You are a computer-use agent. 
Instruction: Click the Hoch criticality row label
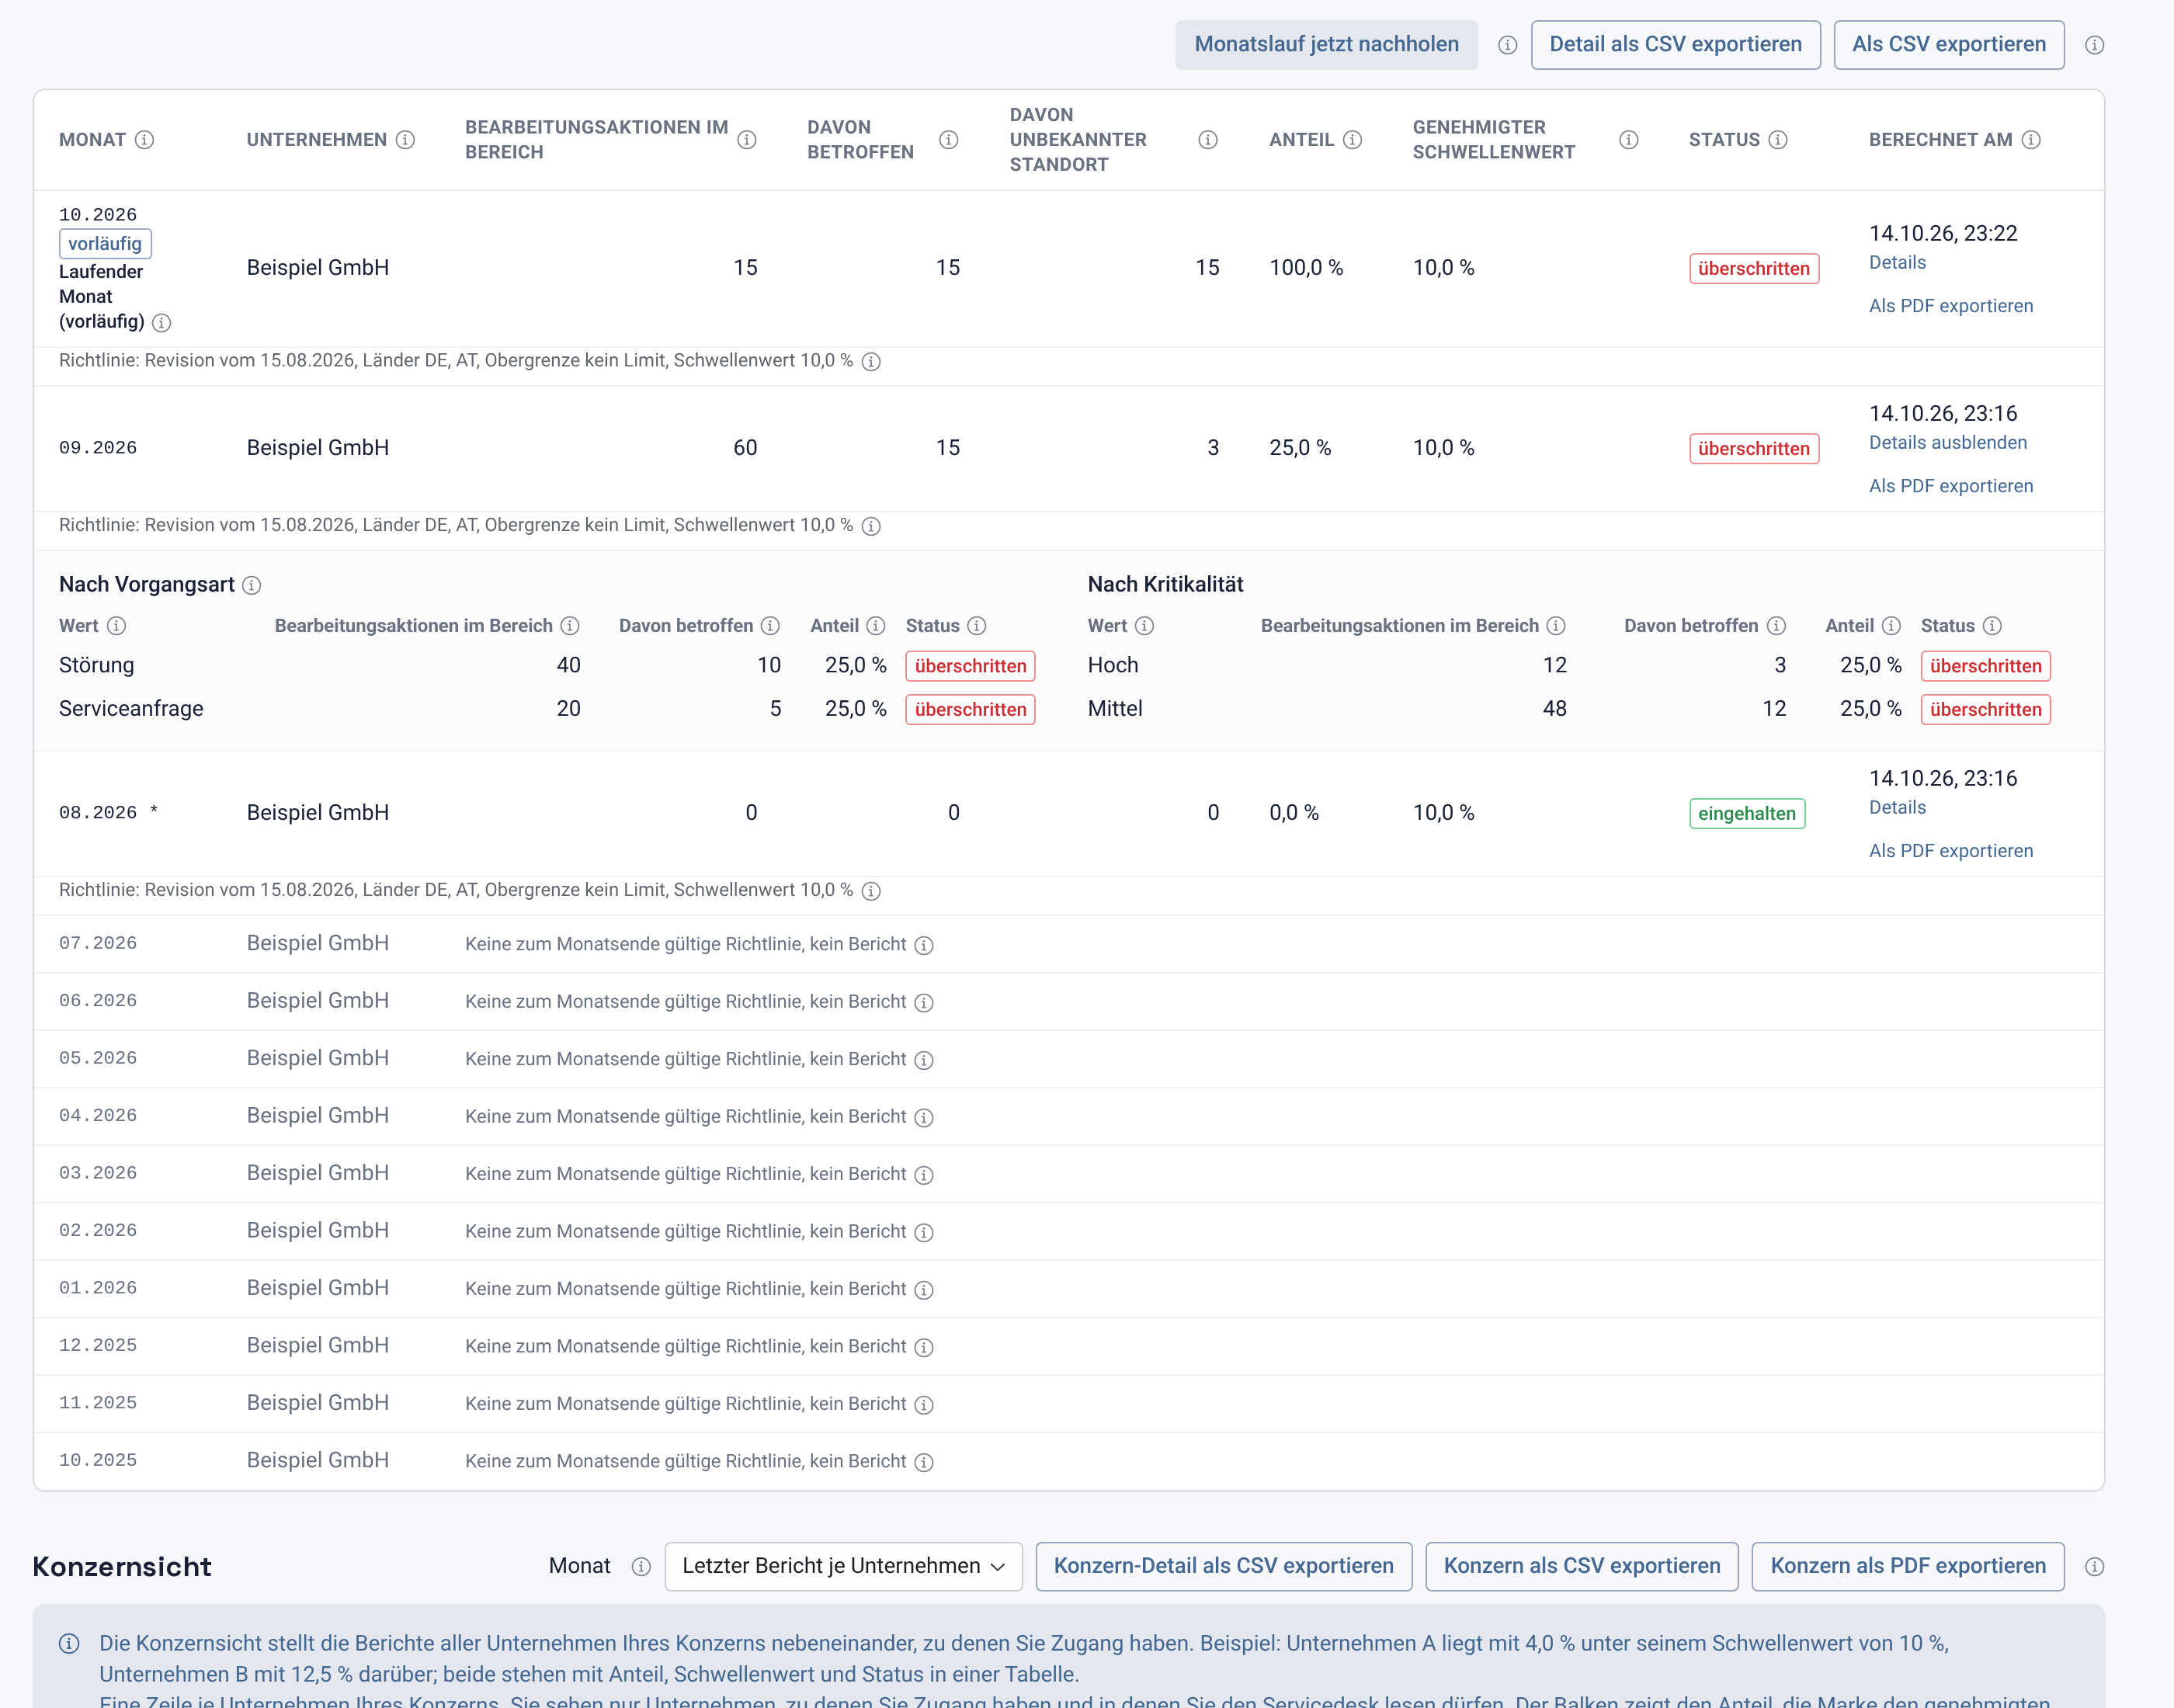[x=1112, y=666]
